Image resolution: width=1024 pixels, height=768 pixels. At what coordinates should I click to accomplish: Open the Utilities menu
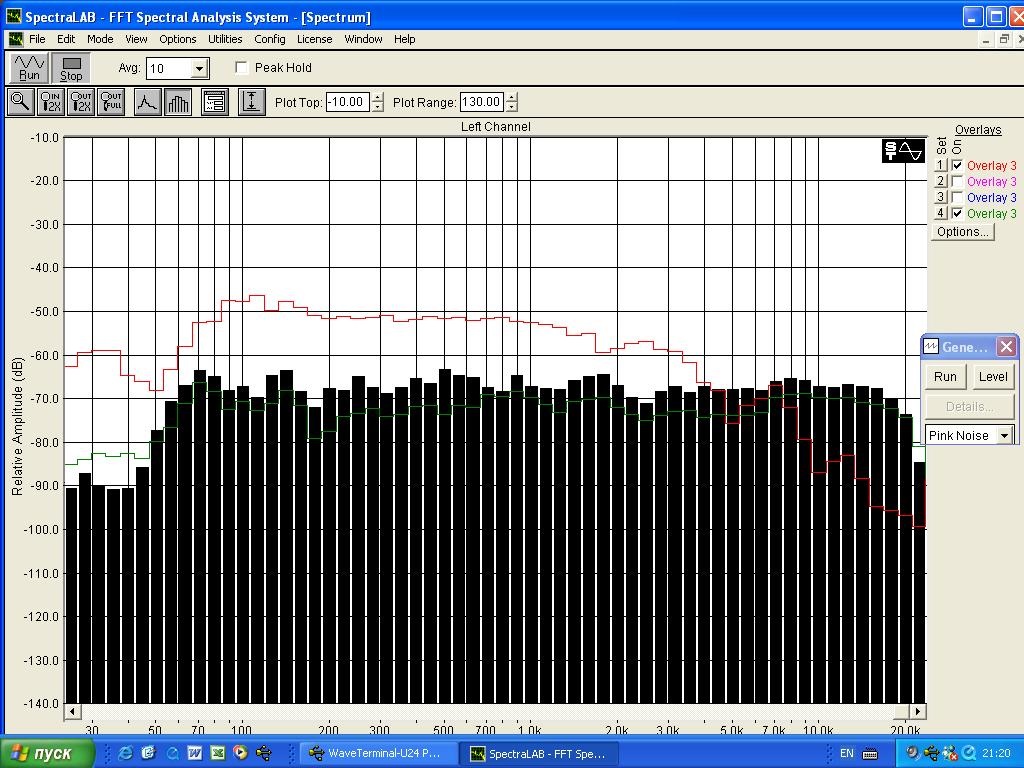point(225,39)
